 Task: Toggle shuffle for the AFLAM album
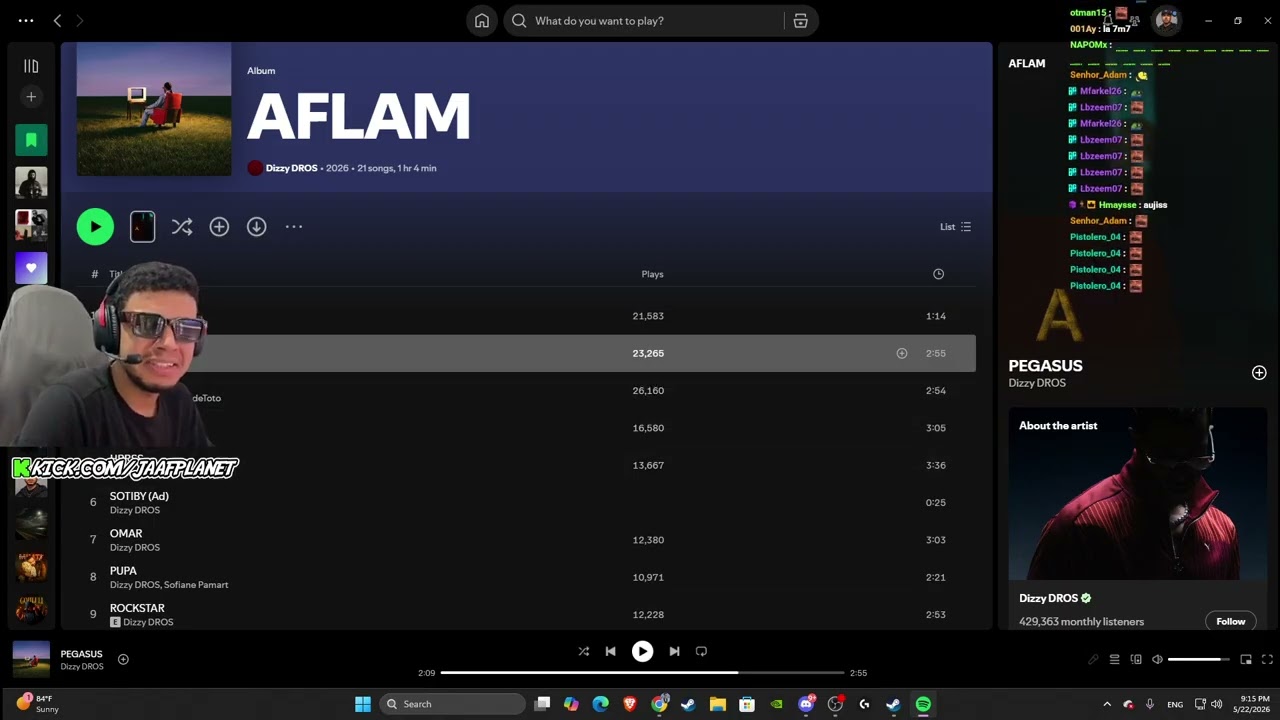click(x=181, y=227)
